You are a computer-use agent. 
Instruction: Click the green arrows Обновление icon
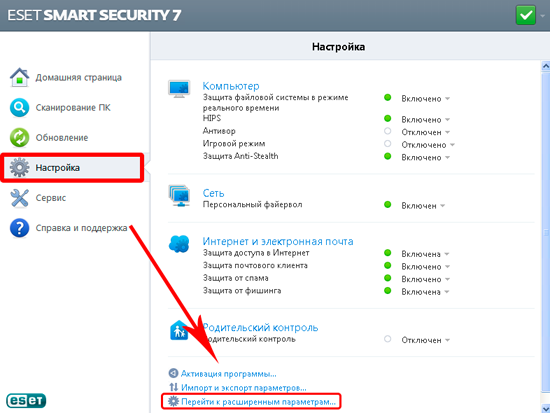tap(19, 138)
